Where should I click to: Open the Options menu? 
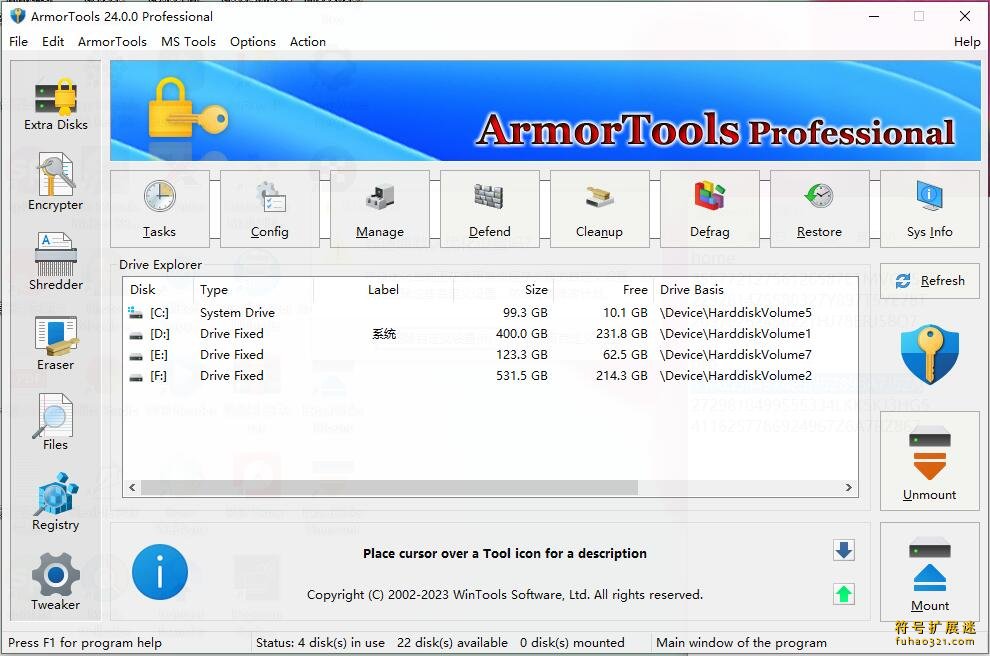click(x=253, y=42)
